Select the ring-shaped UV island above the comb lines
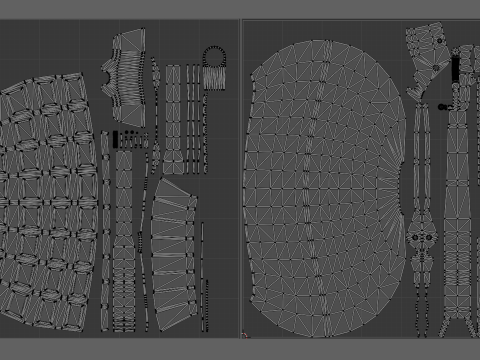This screenshot has height=360, width=480. coord(214,56)
